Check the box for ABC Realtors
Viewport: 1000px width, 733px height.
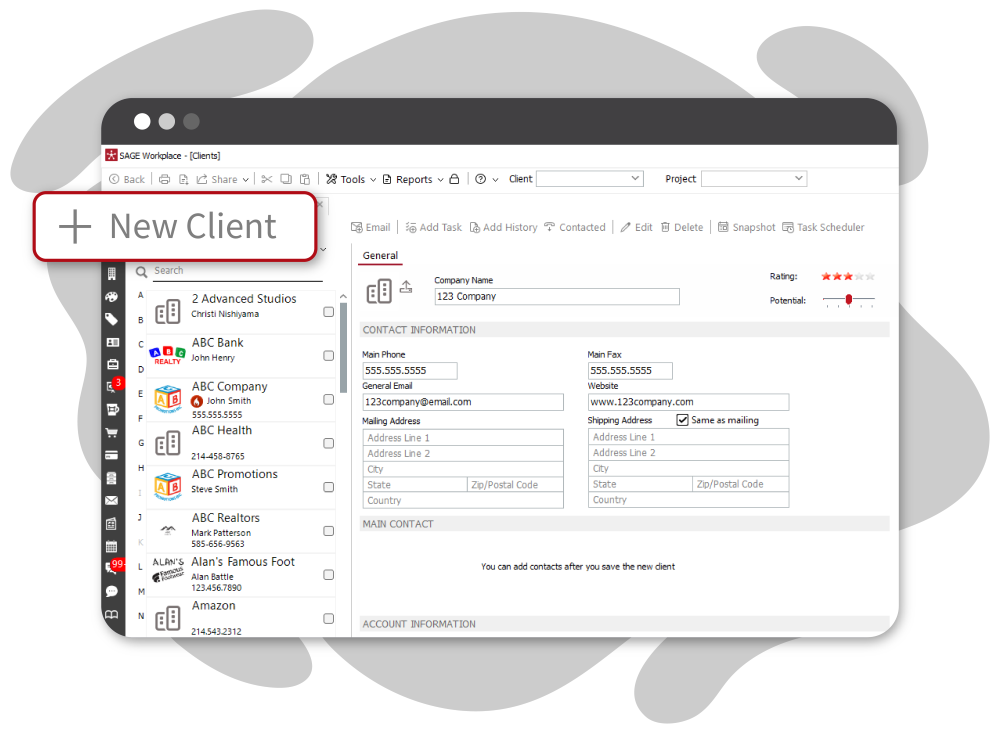[328, 531]
